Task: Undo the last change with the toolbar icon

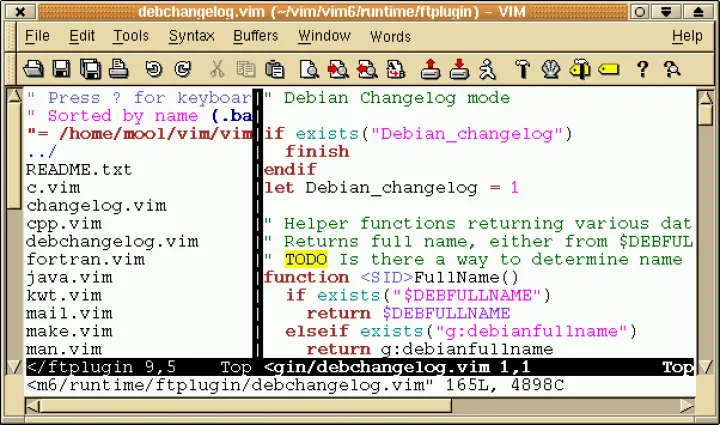Action: [x=153, y=69]
